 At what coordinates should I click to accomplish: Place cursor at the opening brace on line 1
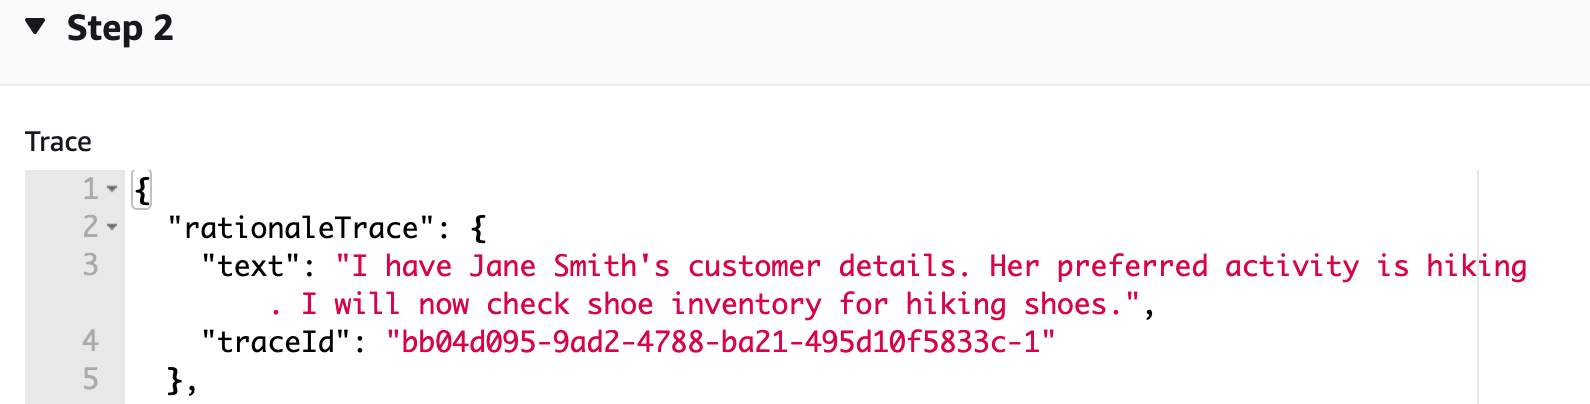142,190
